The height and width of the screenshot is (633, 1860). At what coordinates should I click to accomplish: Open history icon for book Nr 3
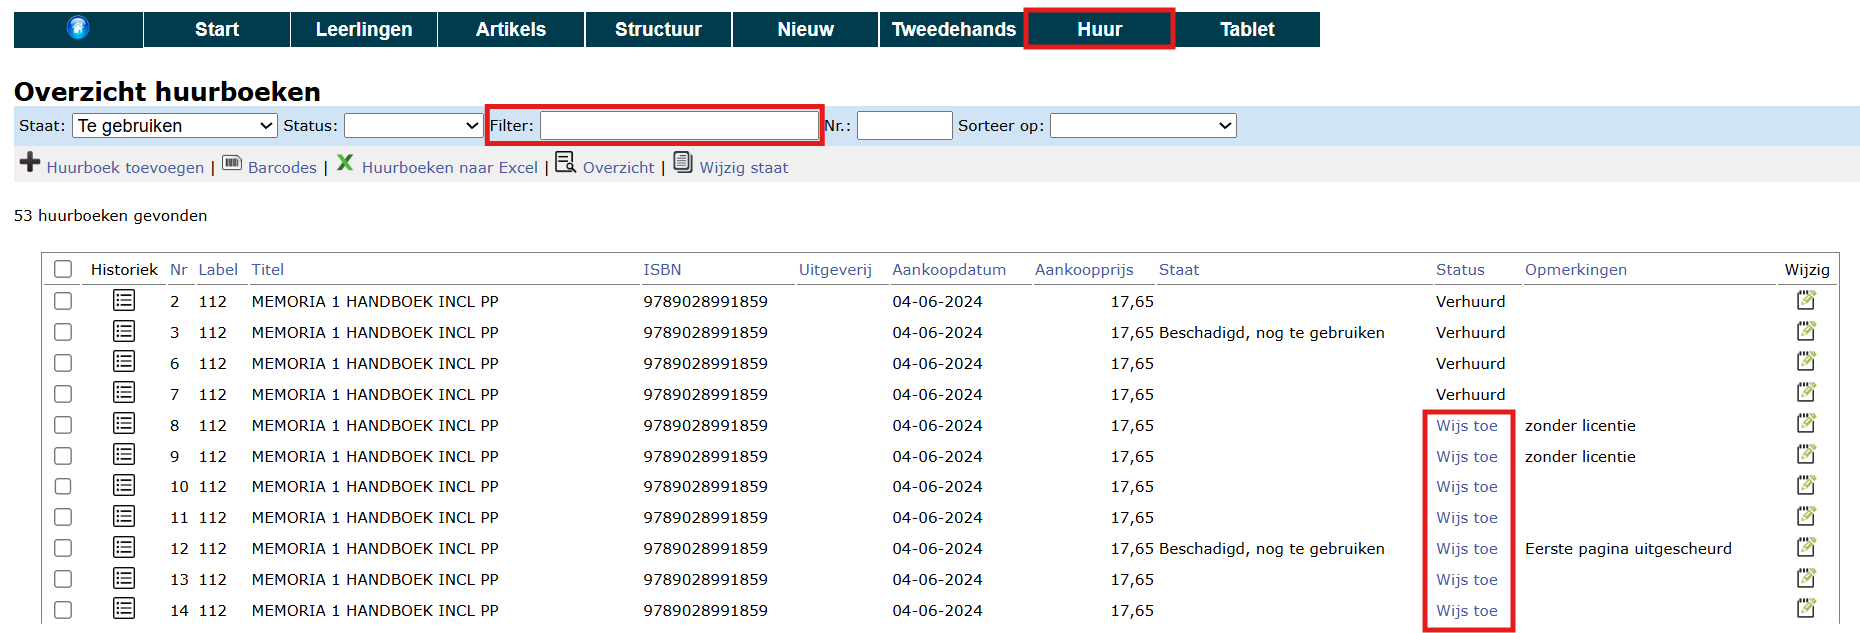[x=124, y=331]
